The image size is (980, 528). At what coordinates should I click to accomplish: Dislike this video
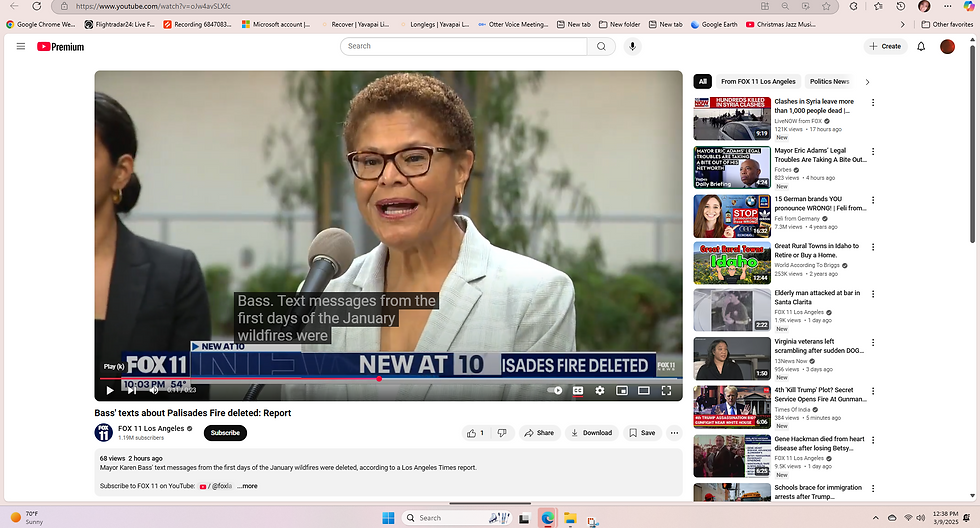click(x=502, y=433)
